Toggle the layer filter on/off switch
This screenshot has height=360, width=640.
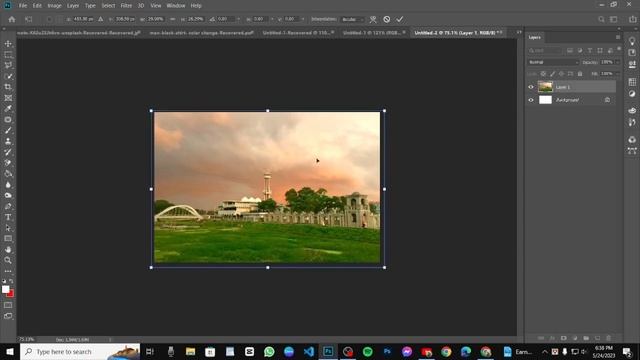tap(619, 49)
